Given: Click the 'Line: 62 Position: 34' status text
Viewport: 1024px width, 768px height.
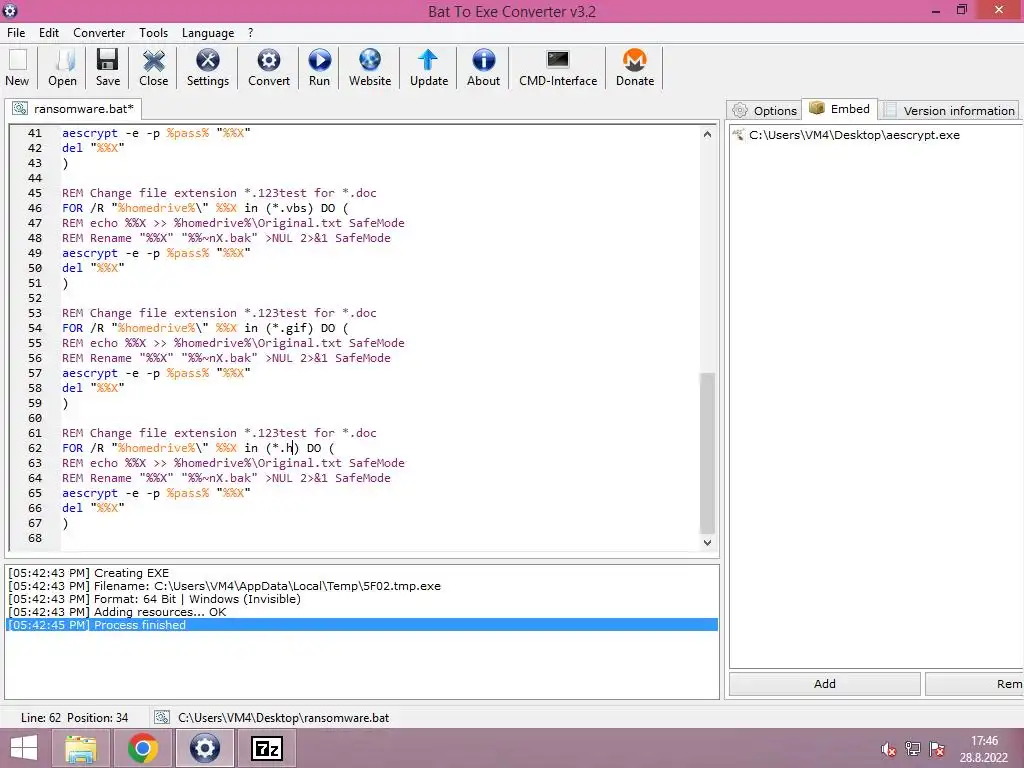Looking at the screenshot, I should [x=74, y=718].
